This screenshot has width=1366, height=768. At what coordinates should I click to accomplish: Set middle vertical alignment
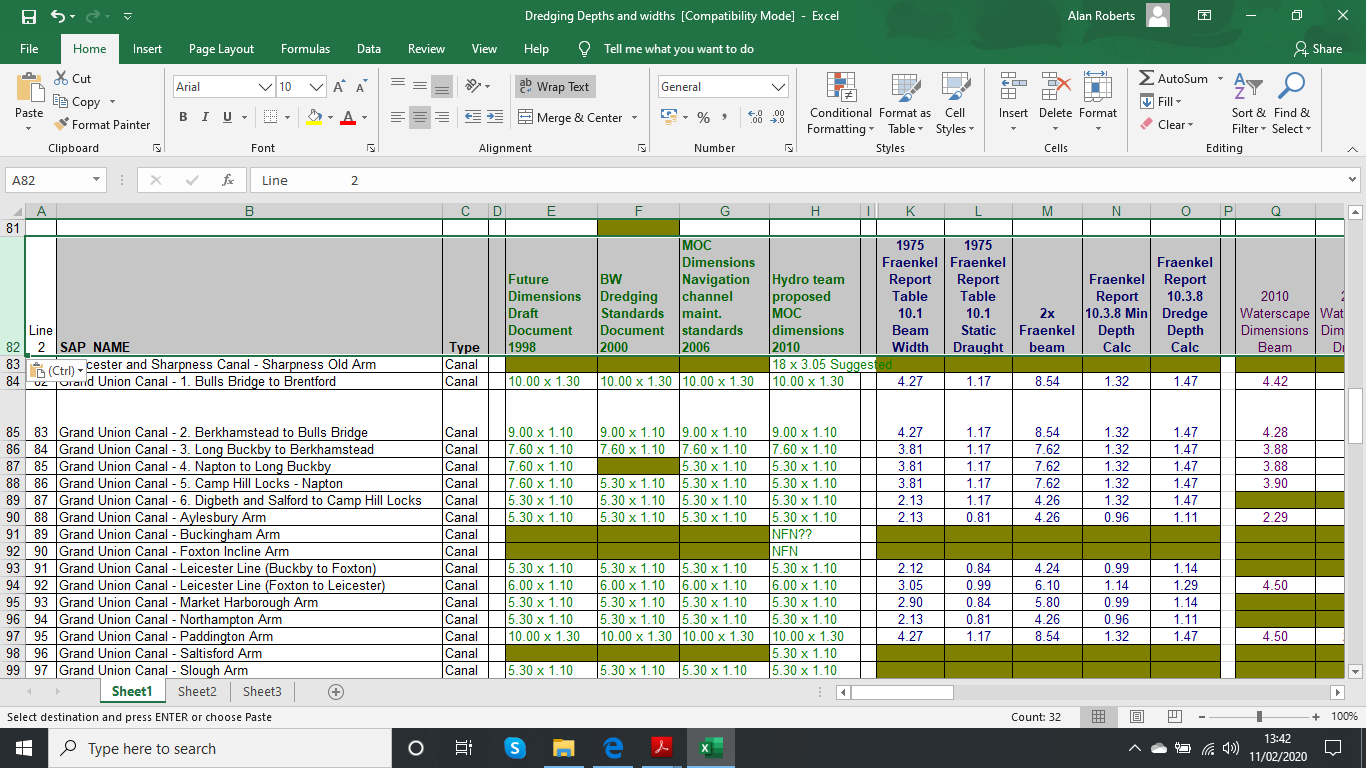(420, 87)
